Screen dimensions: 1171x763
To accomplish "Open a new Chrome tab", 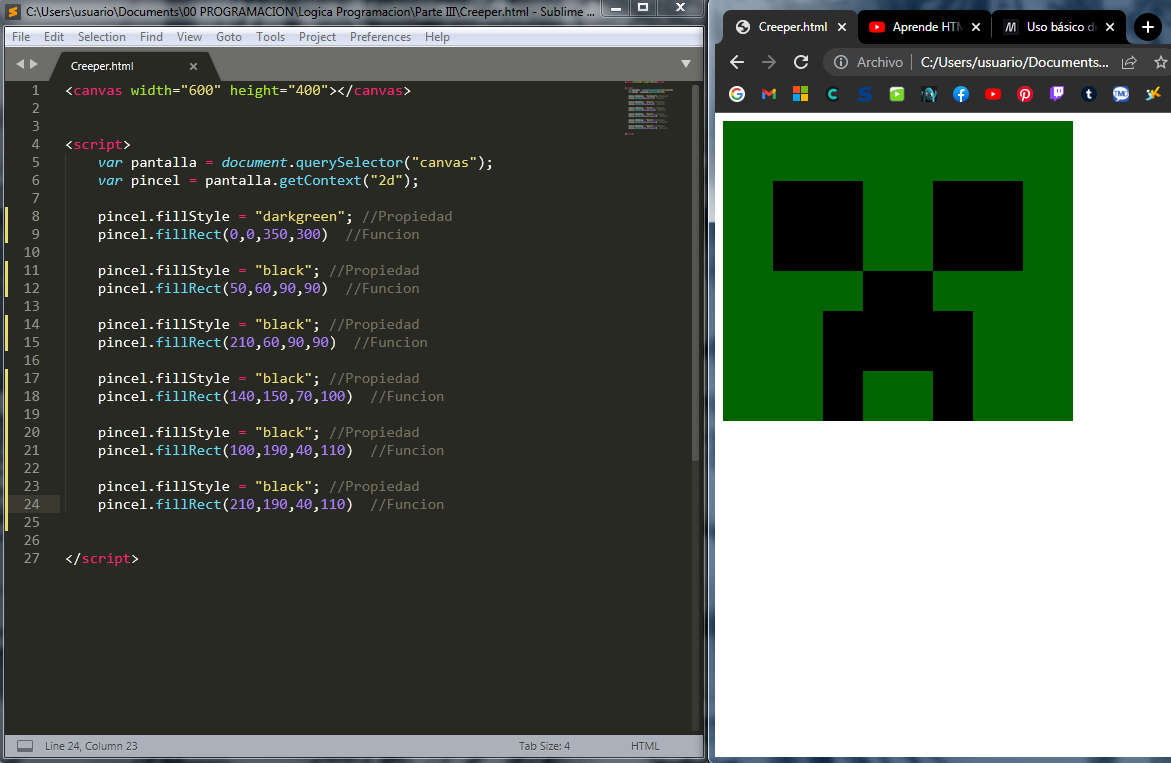I will pos(1148,27).
